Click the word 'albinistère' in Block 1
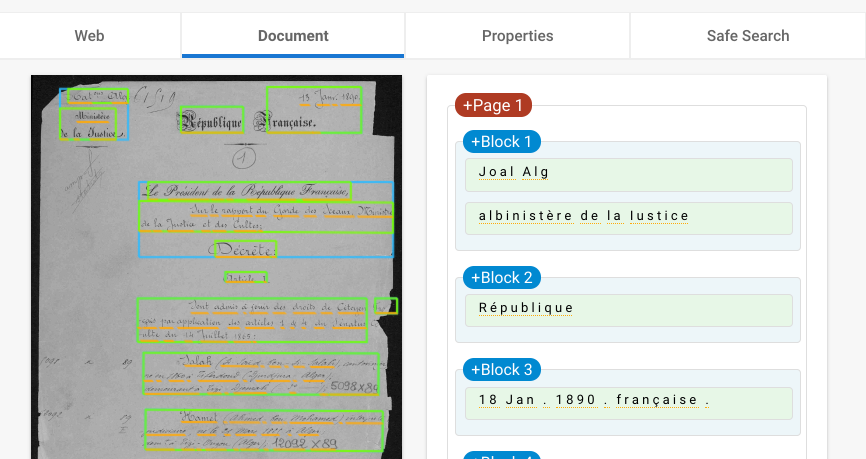Viewport: 866px width, 459px height. click(x=525, y=215)
